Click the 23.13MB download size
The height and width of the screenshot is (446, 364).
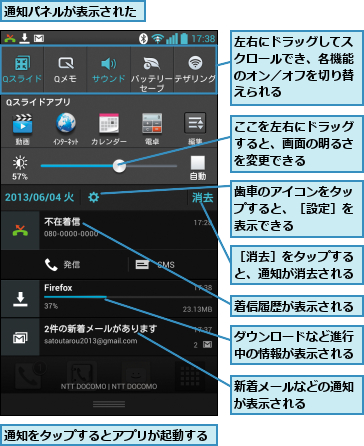point(197,310)
